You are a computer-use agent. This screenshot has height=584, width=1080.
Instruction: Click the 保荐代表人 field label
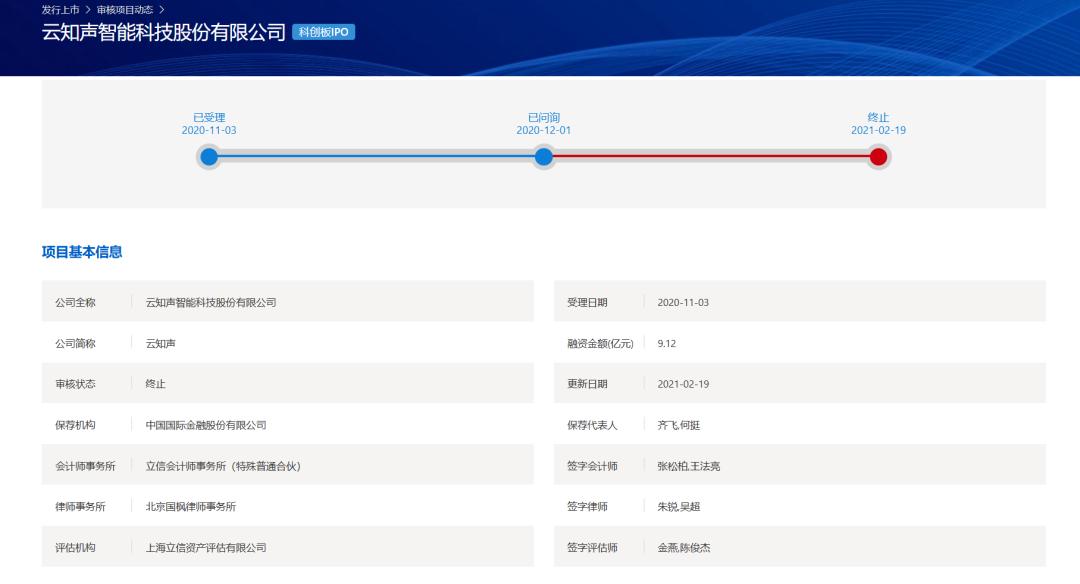click(x=592, y=425)
